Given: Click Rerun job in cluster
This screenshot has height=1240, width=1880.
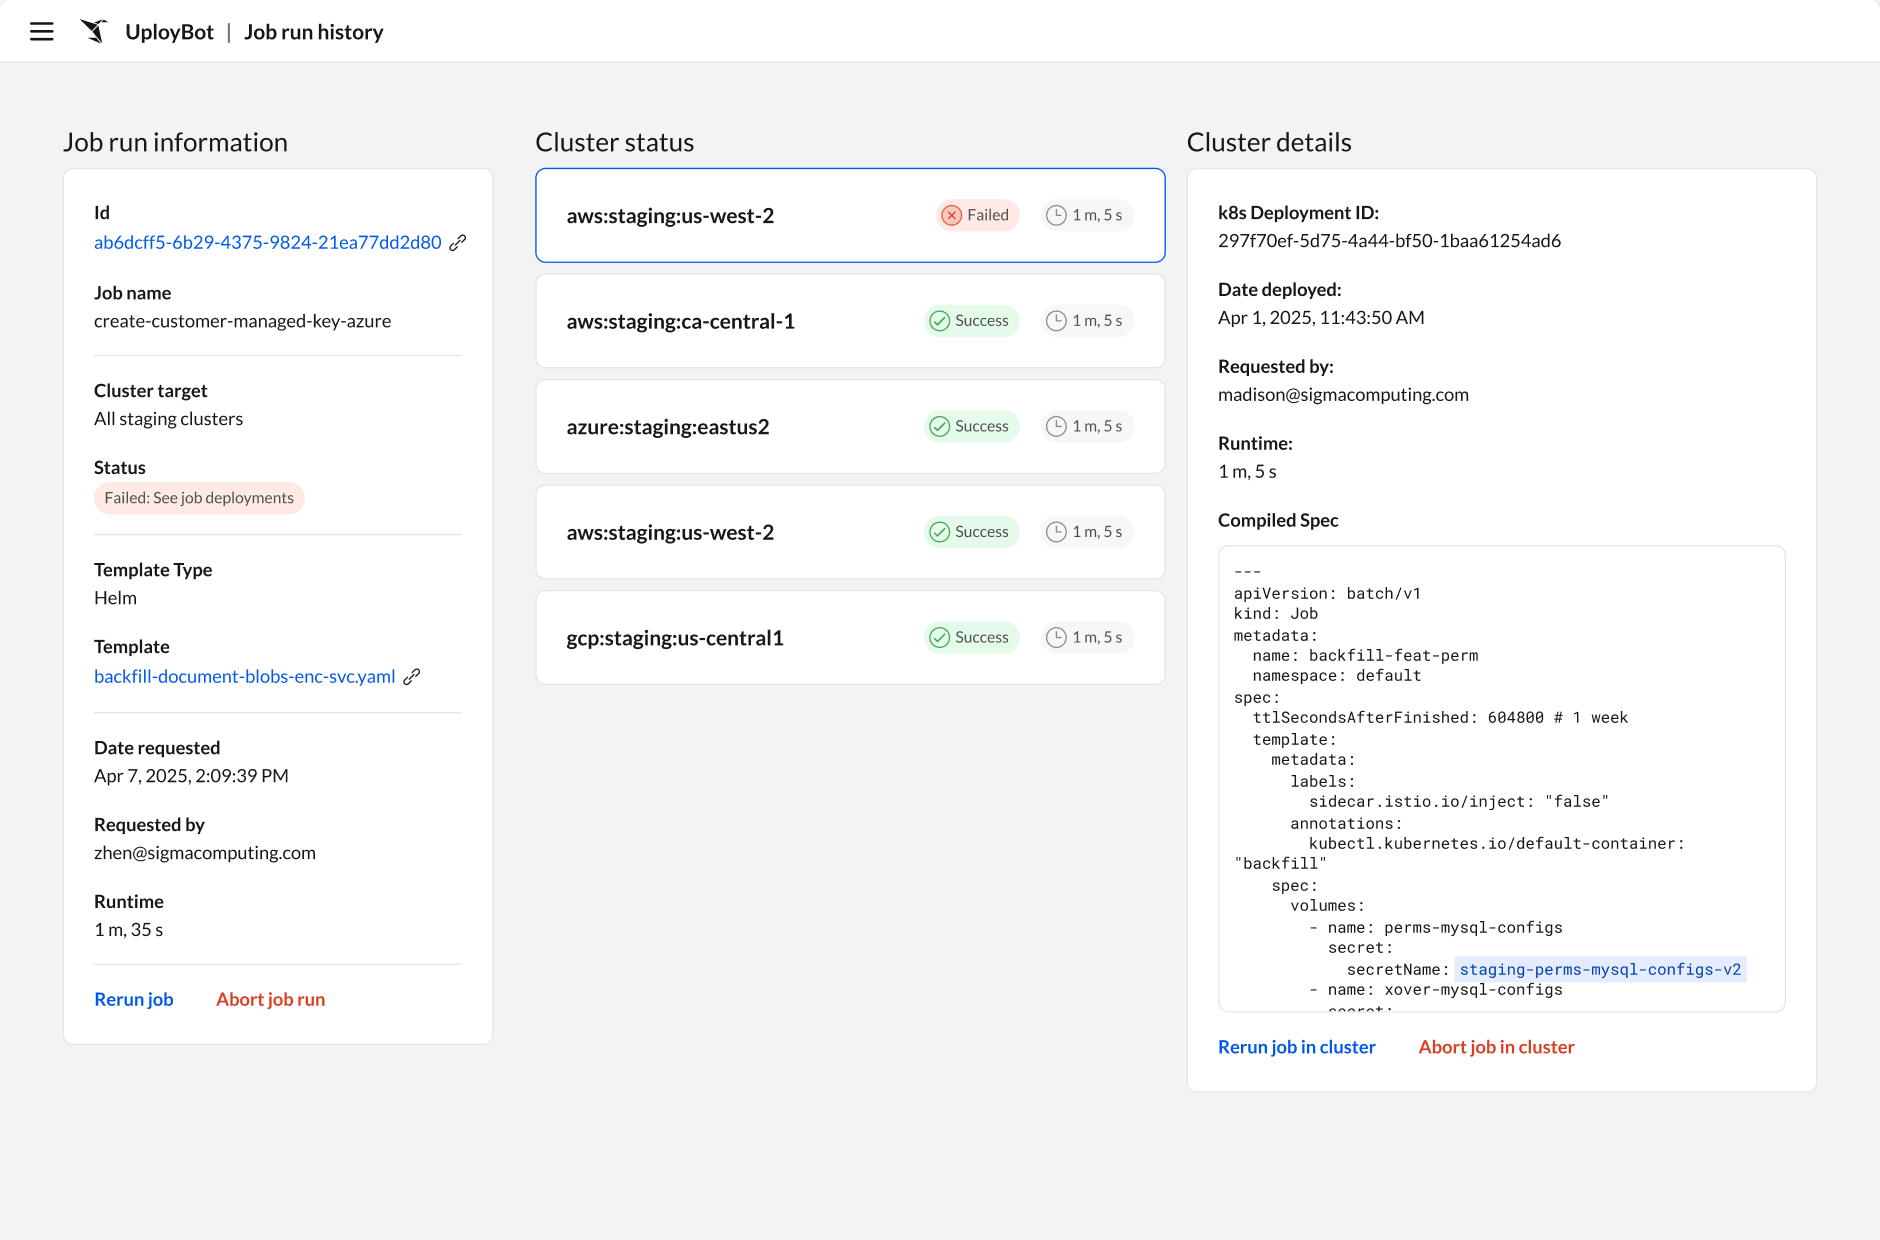Looking at the screenshot, I should tap(1296, 1047).
